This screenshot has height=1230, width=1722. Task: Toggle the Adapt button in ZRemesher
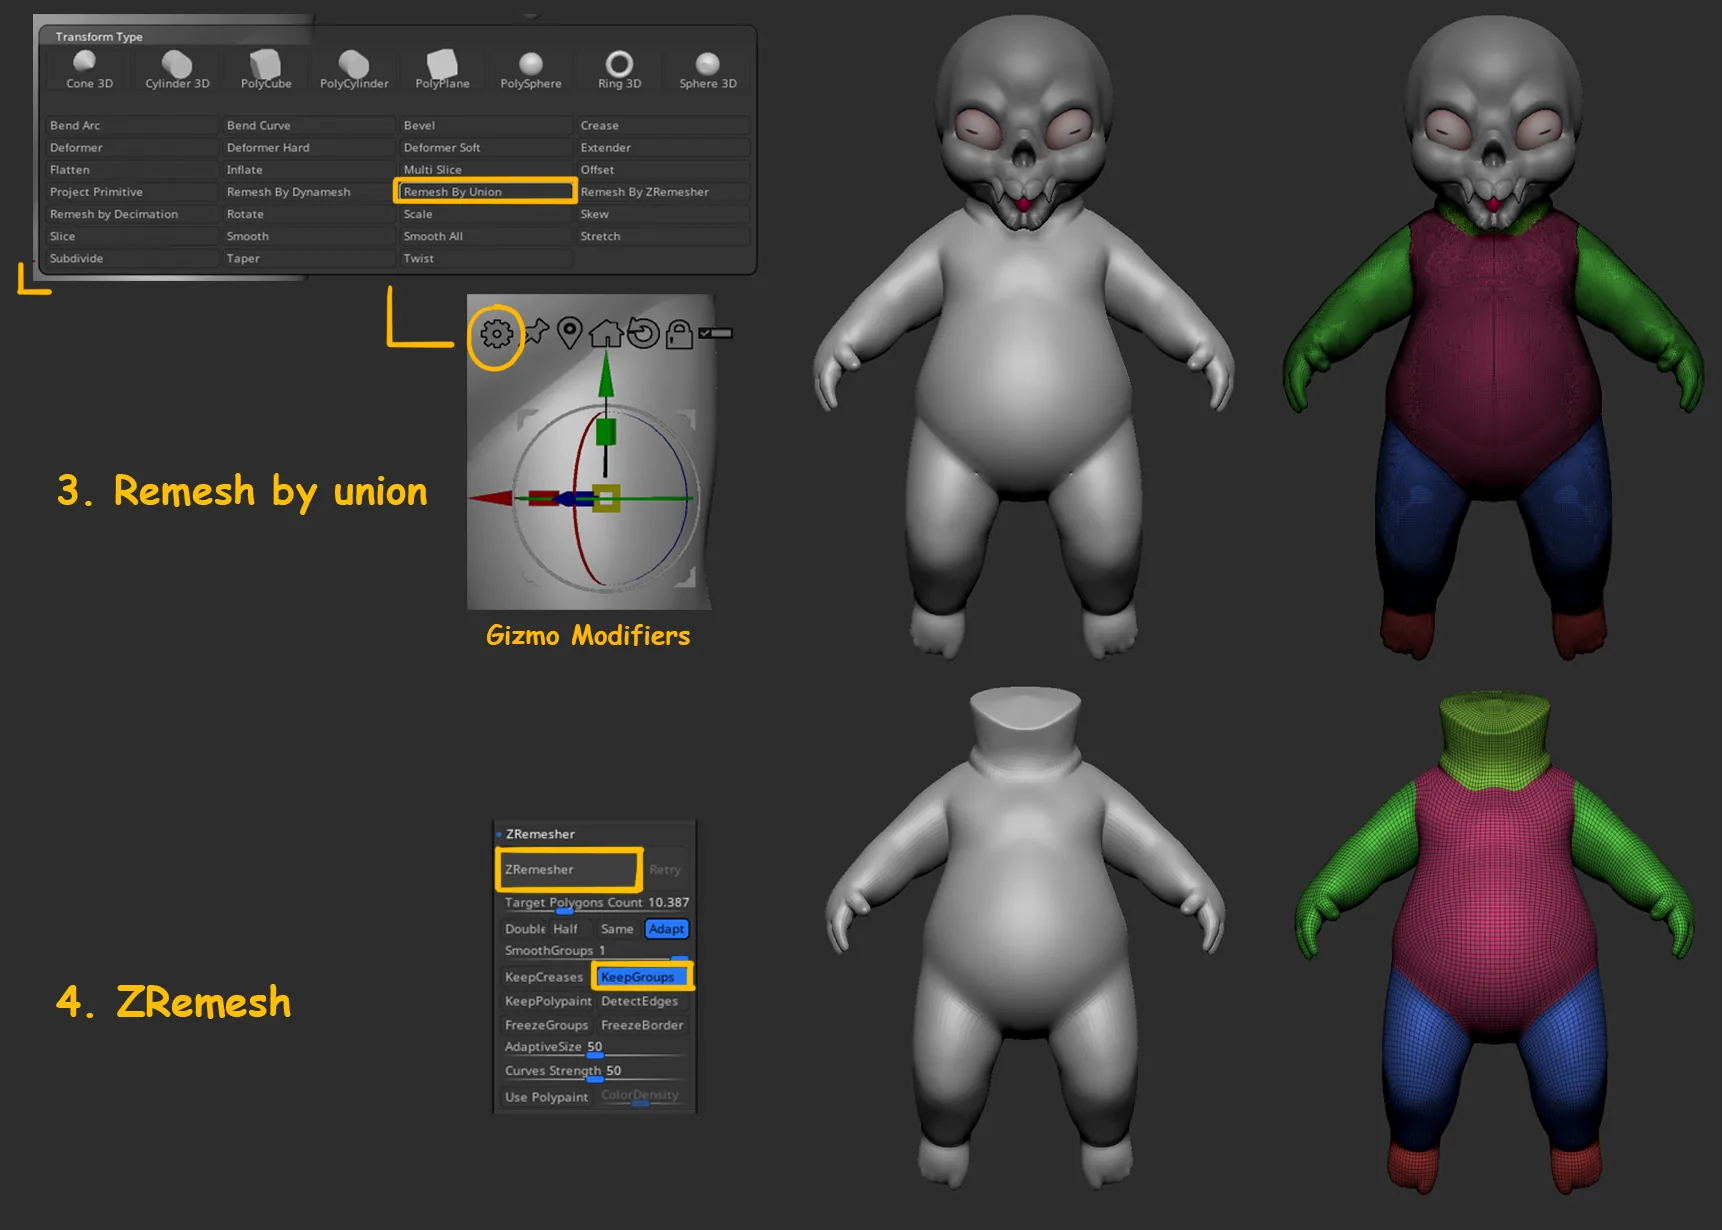pos(666,929)
